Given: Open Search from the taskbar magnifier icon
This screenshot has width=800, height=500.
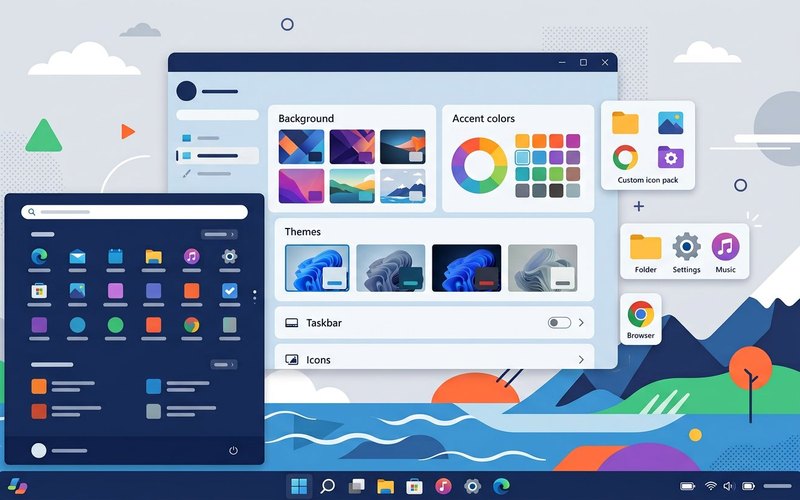Looking at the screenshot, I should tap(327, 486).
